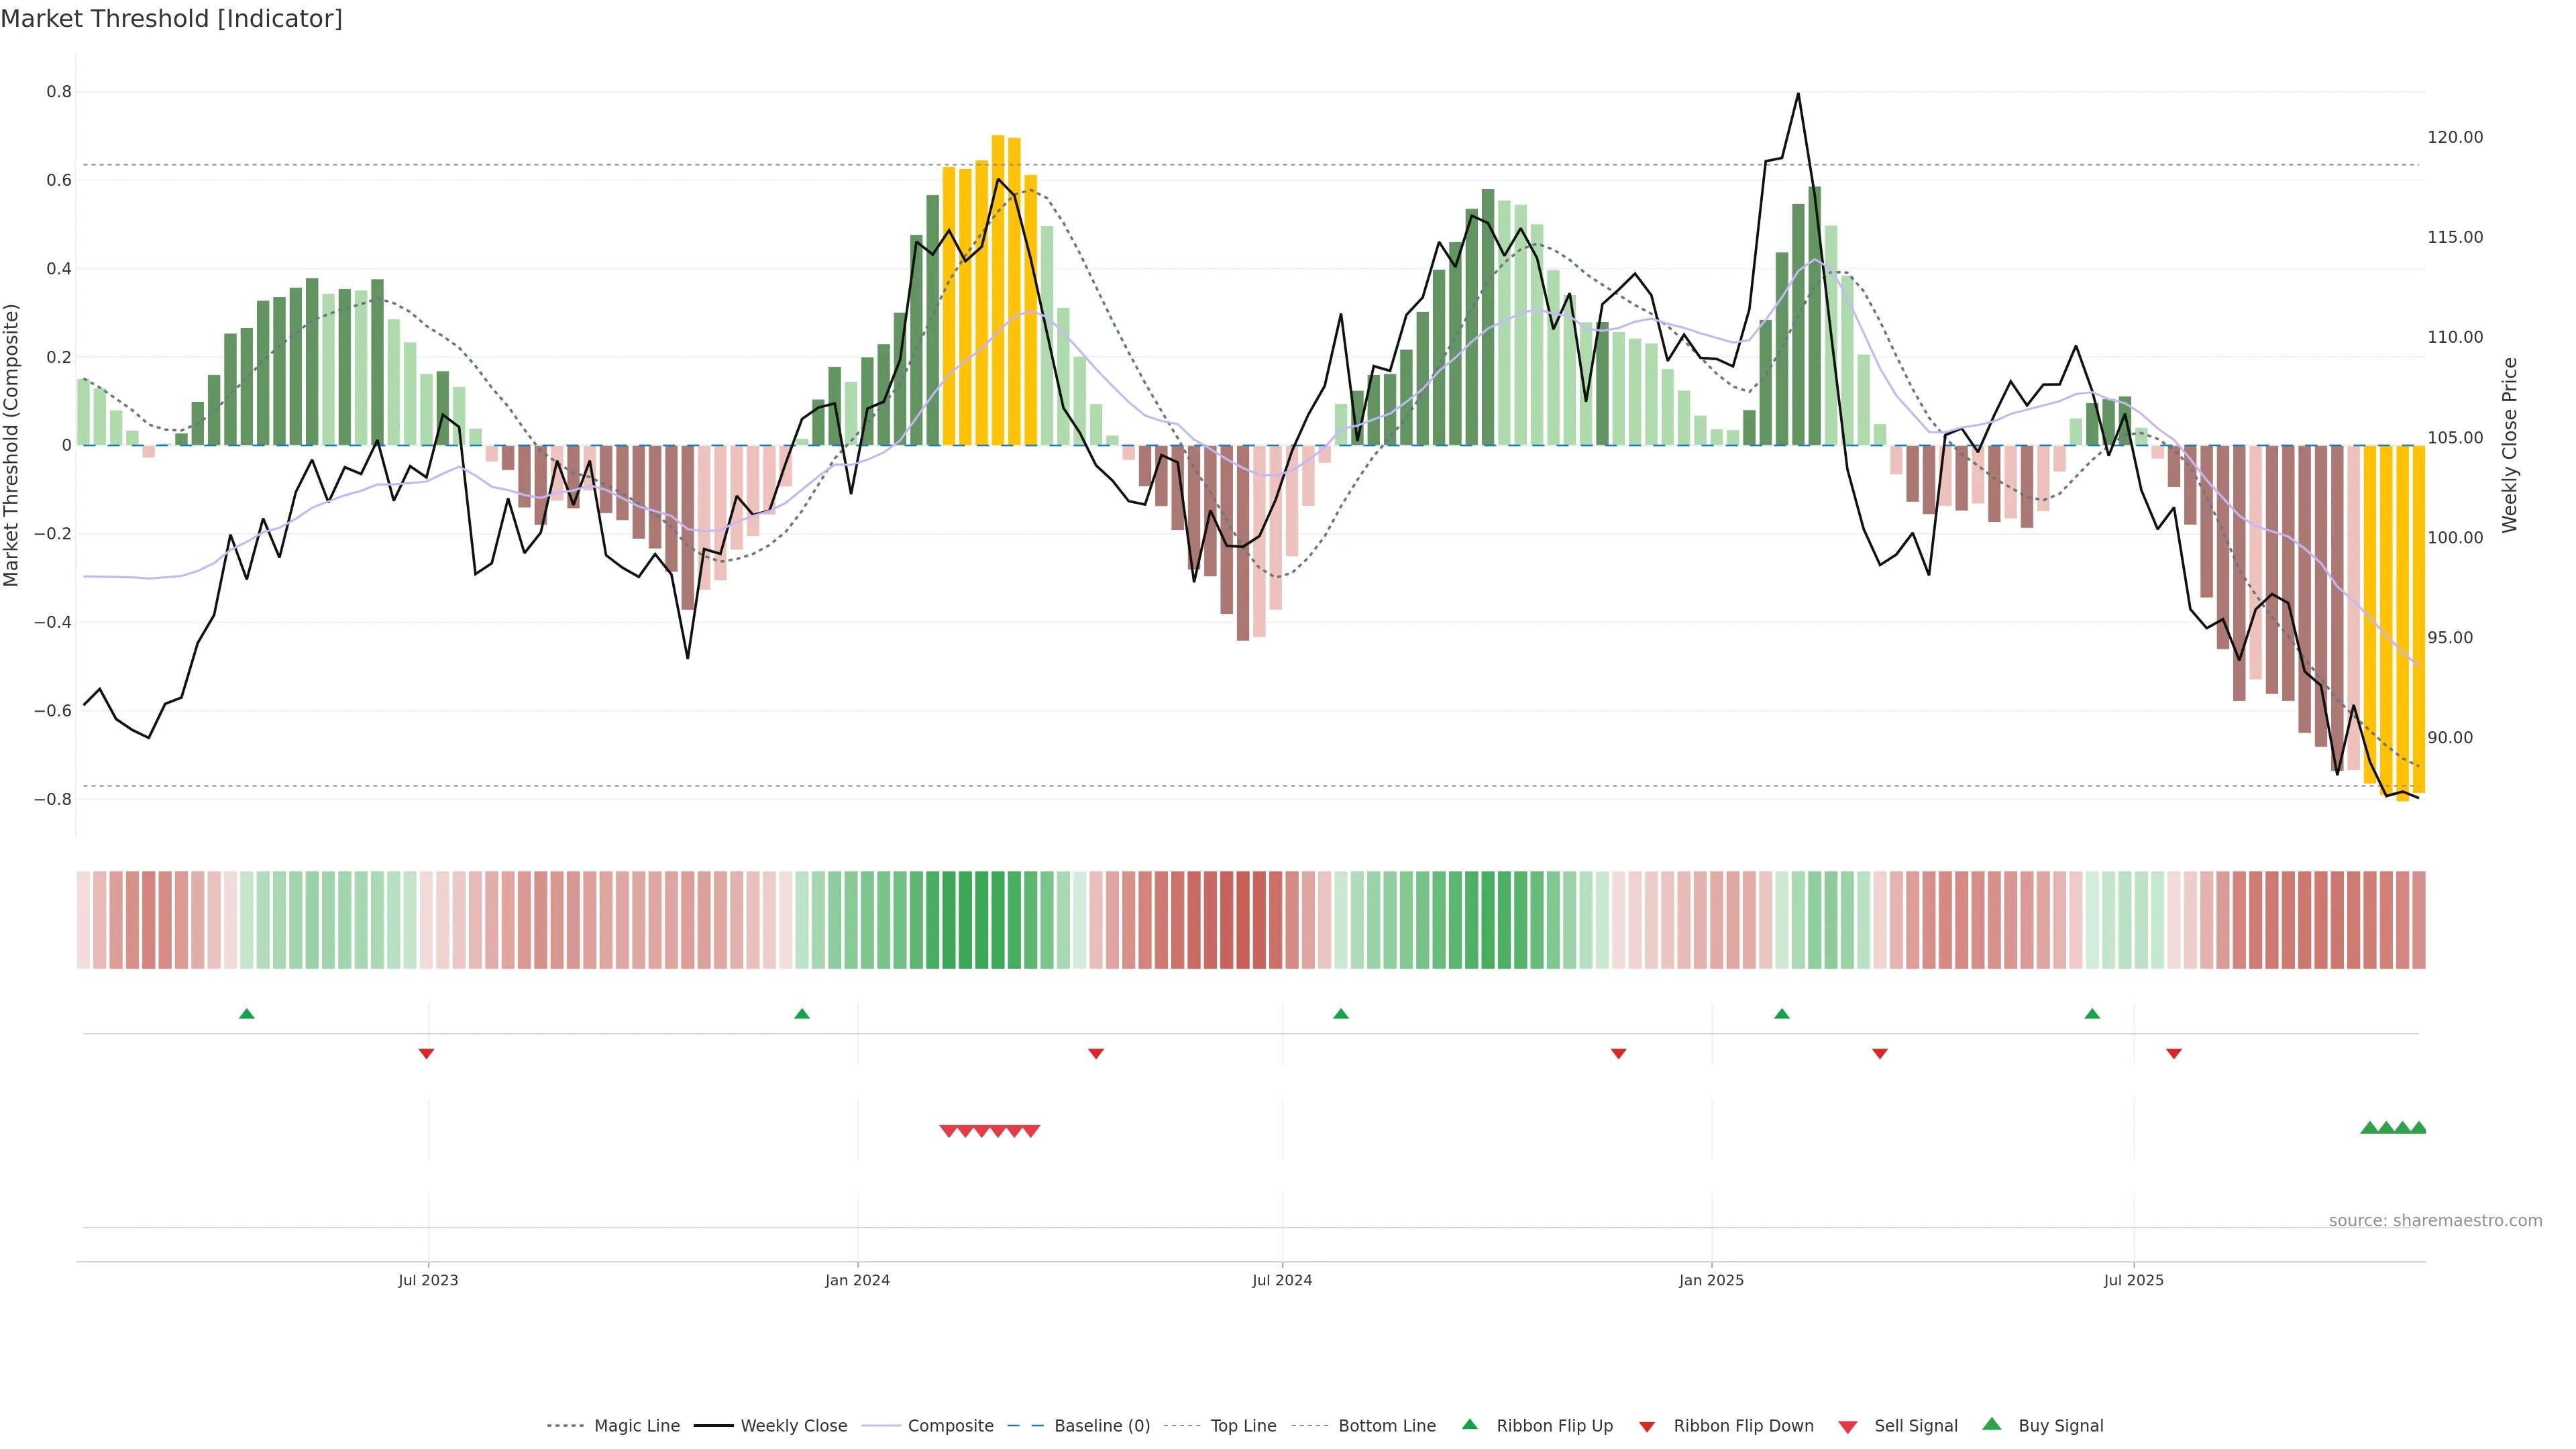Click the Weekly Close Price axis title
Viewport: 2576px width, 1449px height.
pyautogui.click(x=2509, y=445)
